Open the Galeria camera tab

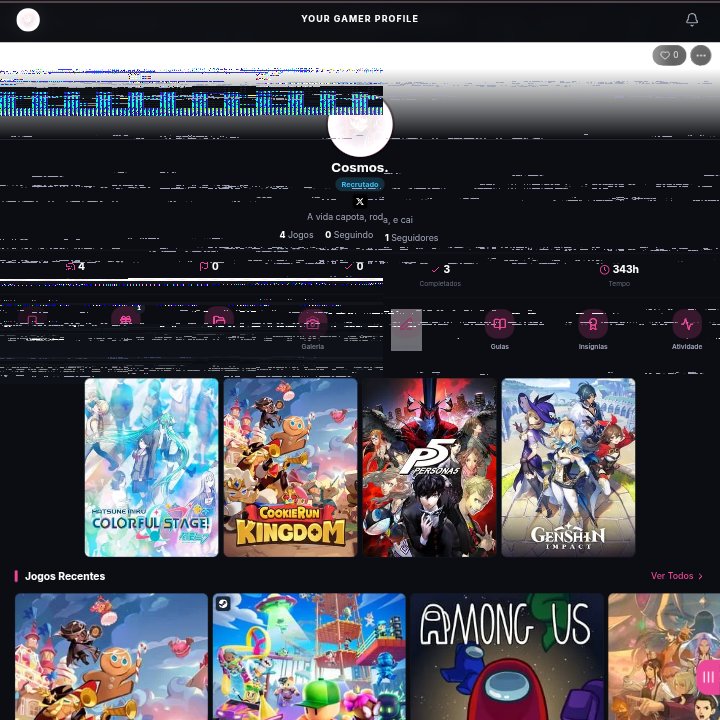313,330
